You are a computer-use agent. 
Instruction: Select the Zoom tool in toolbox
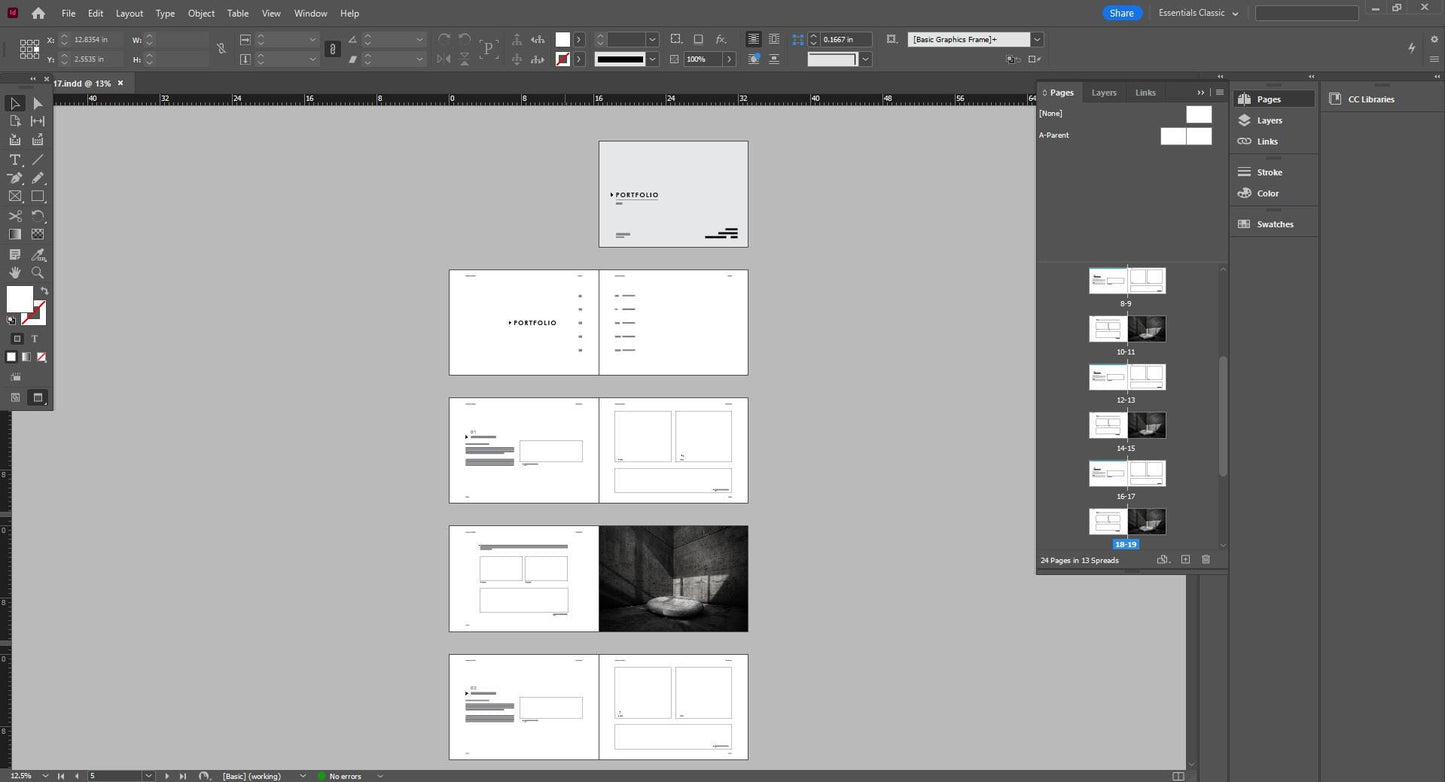point(38,273)
